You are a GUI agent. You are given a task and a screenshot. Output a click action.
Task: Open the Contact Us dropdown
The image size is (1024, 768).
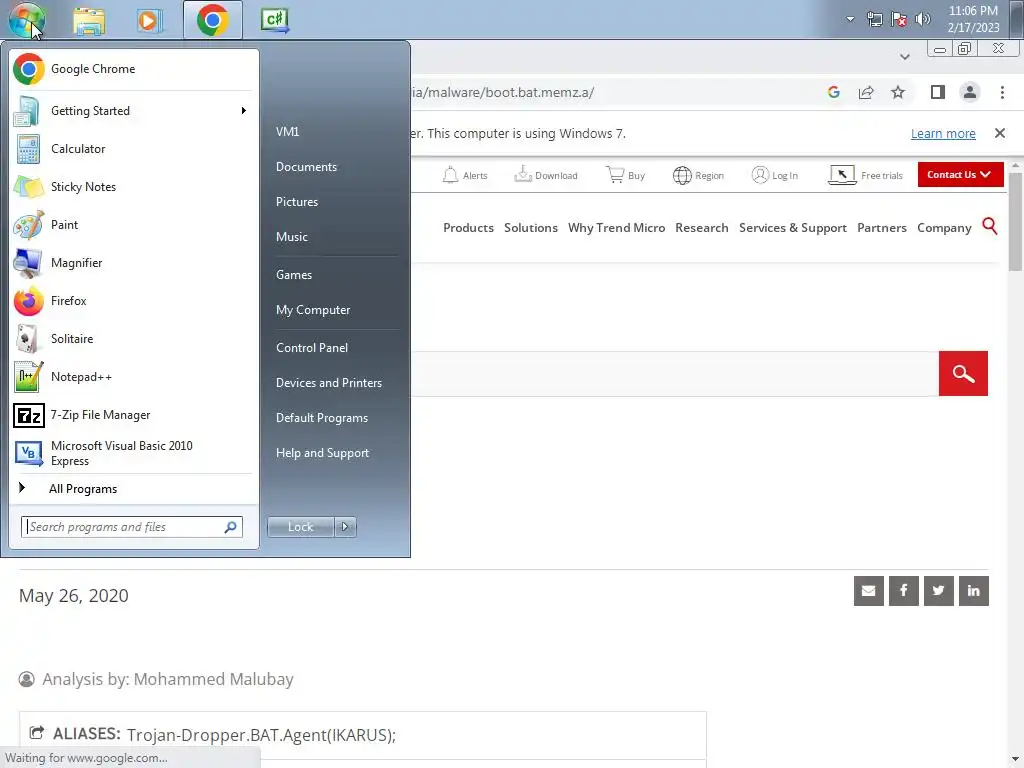[x=960, y=174]
